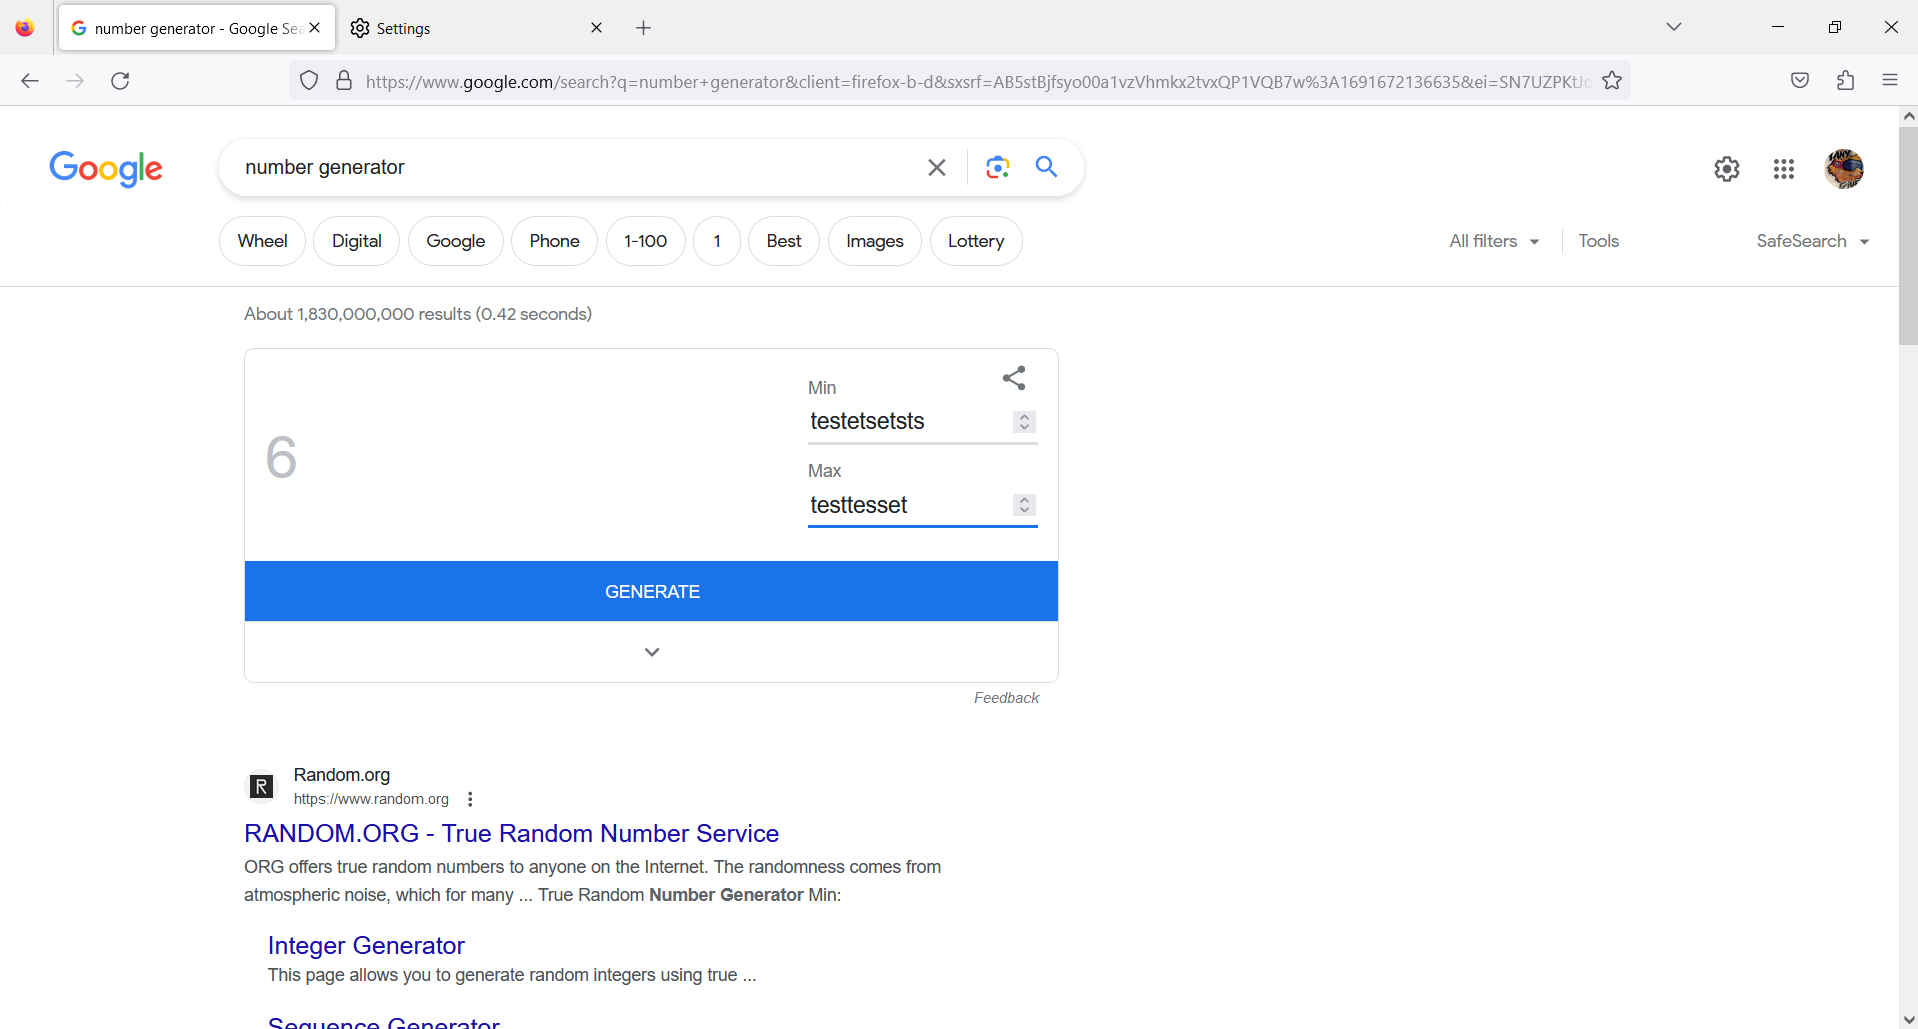Click the blue GENERATE button
Screen dimensions: 1918x1029
point(651,591)
